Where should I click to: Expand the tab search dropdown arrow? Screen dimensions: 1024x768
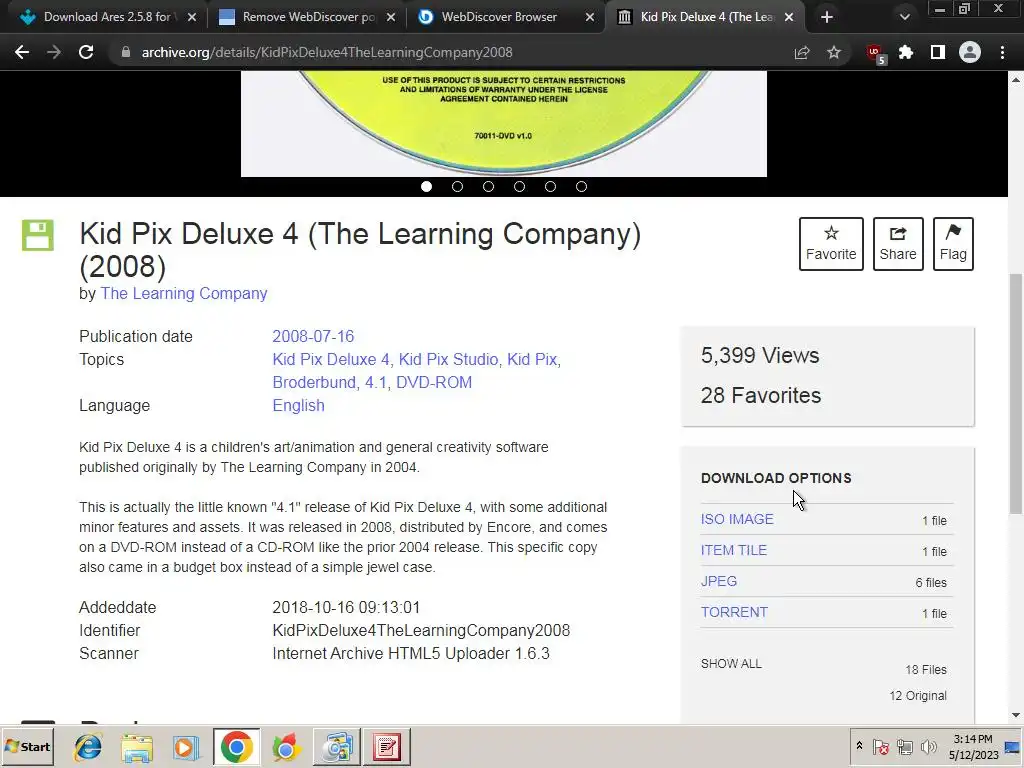904,17
